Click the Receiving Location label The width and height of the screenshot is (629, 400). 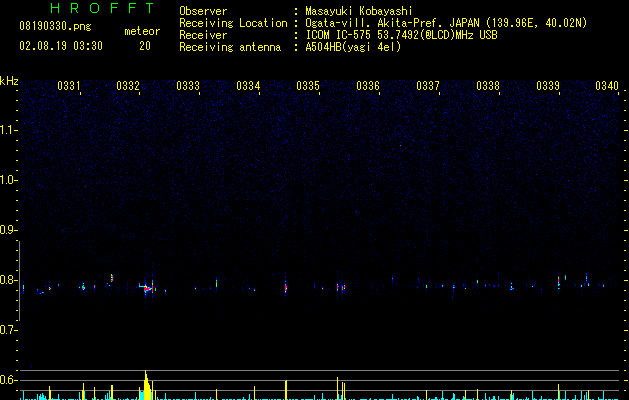233,23
